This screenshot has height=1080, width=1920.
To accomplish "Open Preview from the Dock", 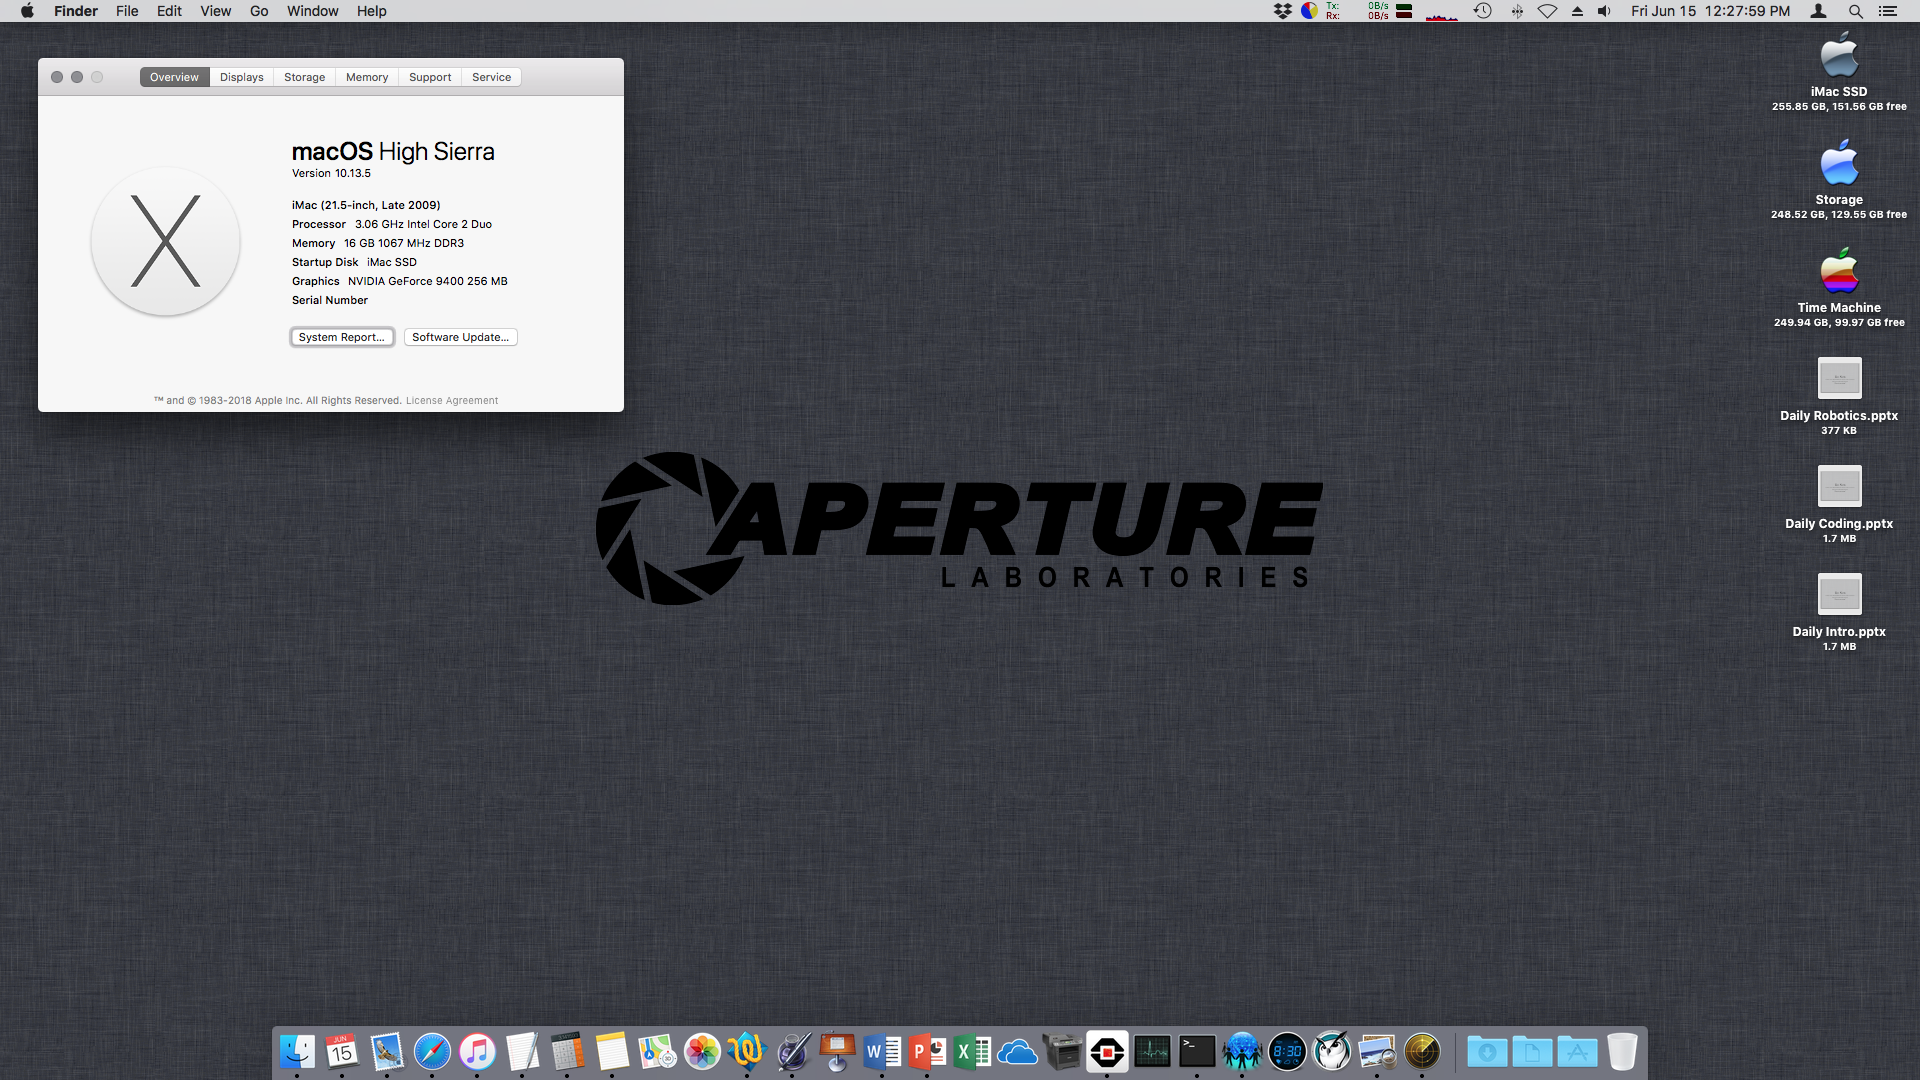I will coord(1377,1052).
